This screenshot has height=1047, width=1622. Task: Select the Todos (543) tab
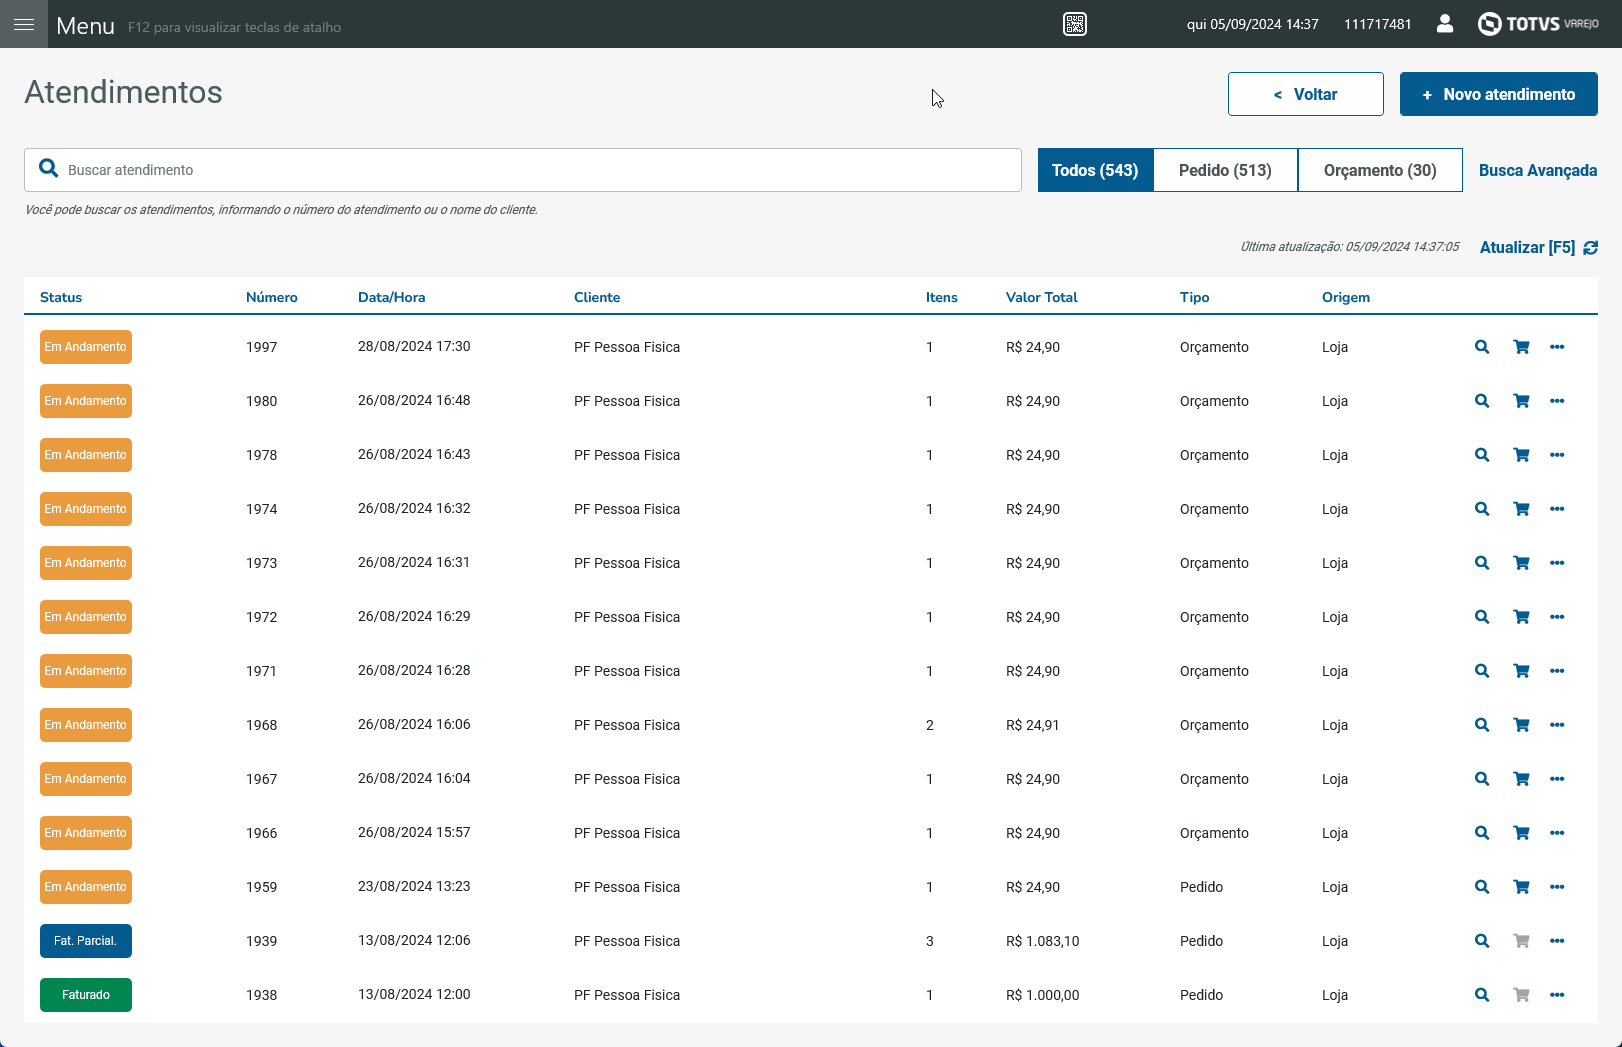point(1095,170)
